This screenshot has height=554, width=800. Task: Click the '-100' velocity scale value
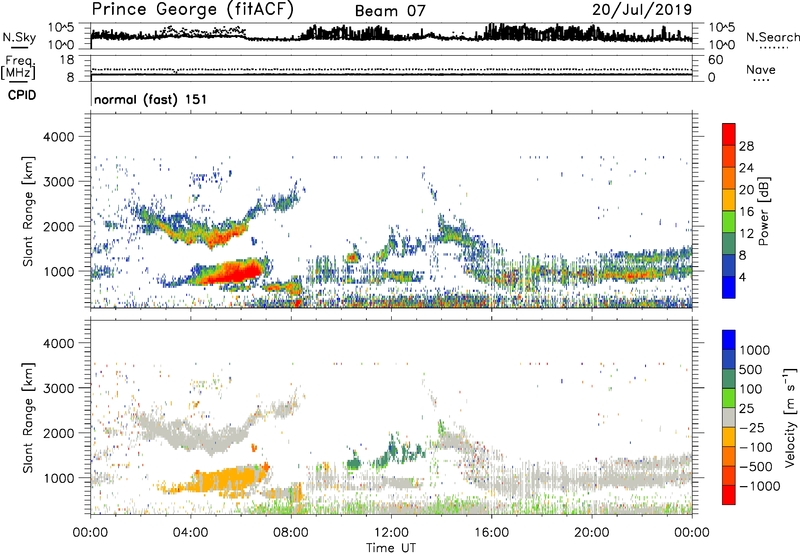tap(756, 447)
